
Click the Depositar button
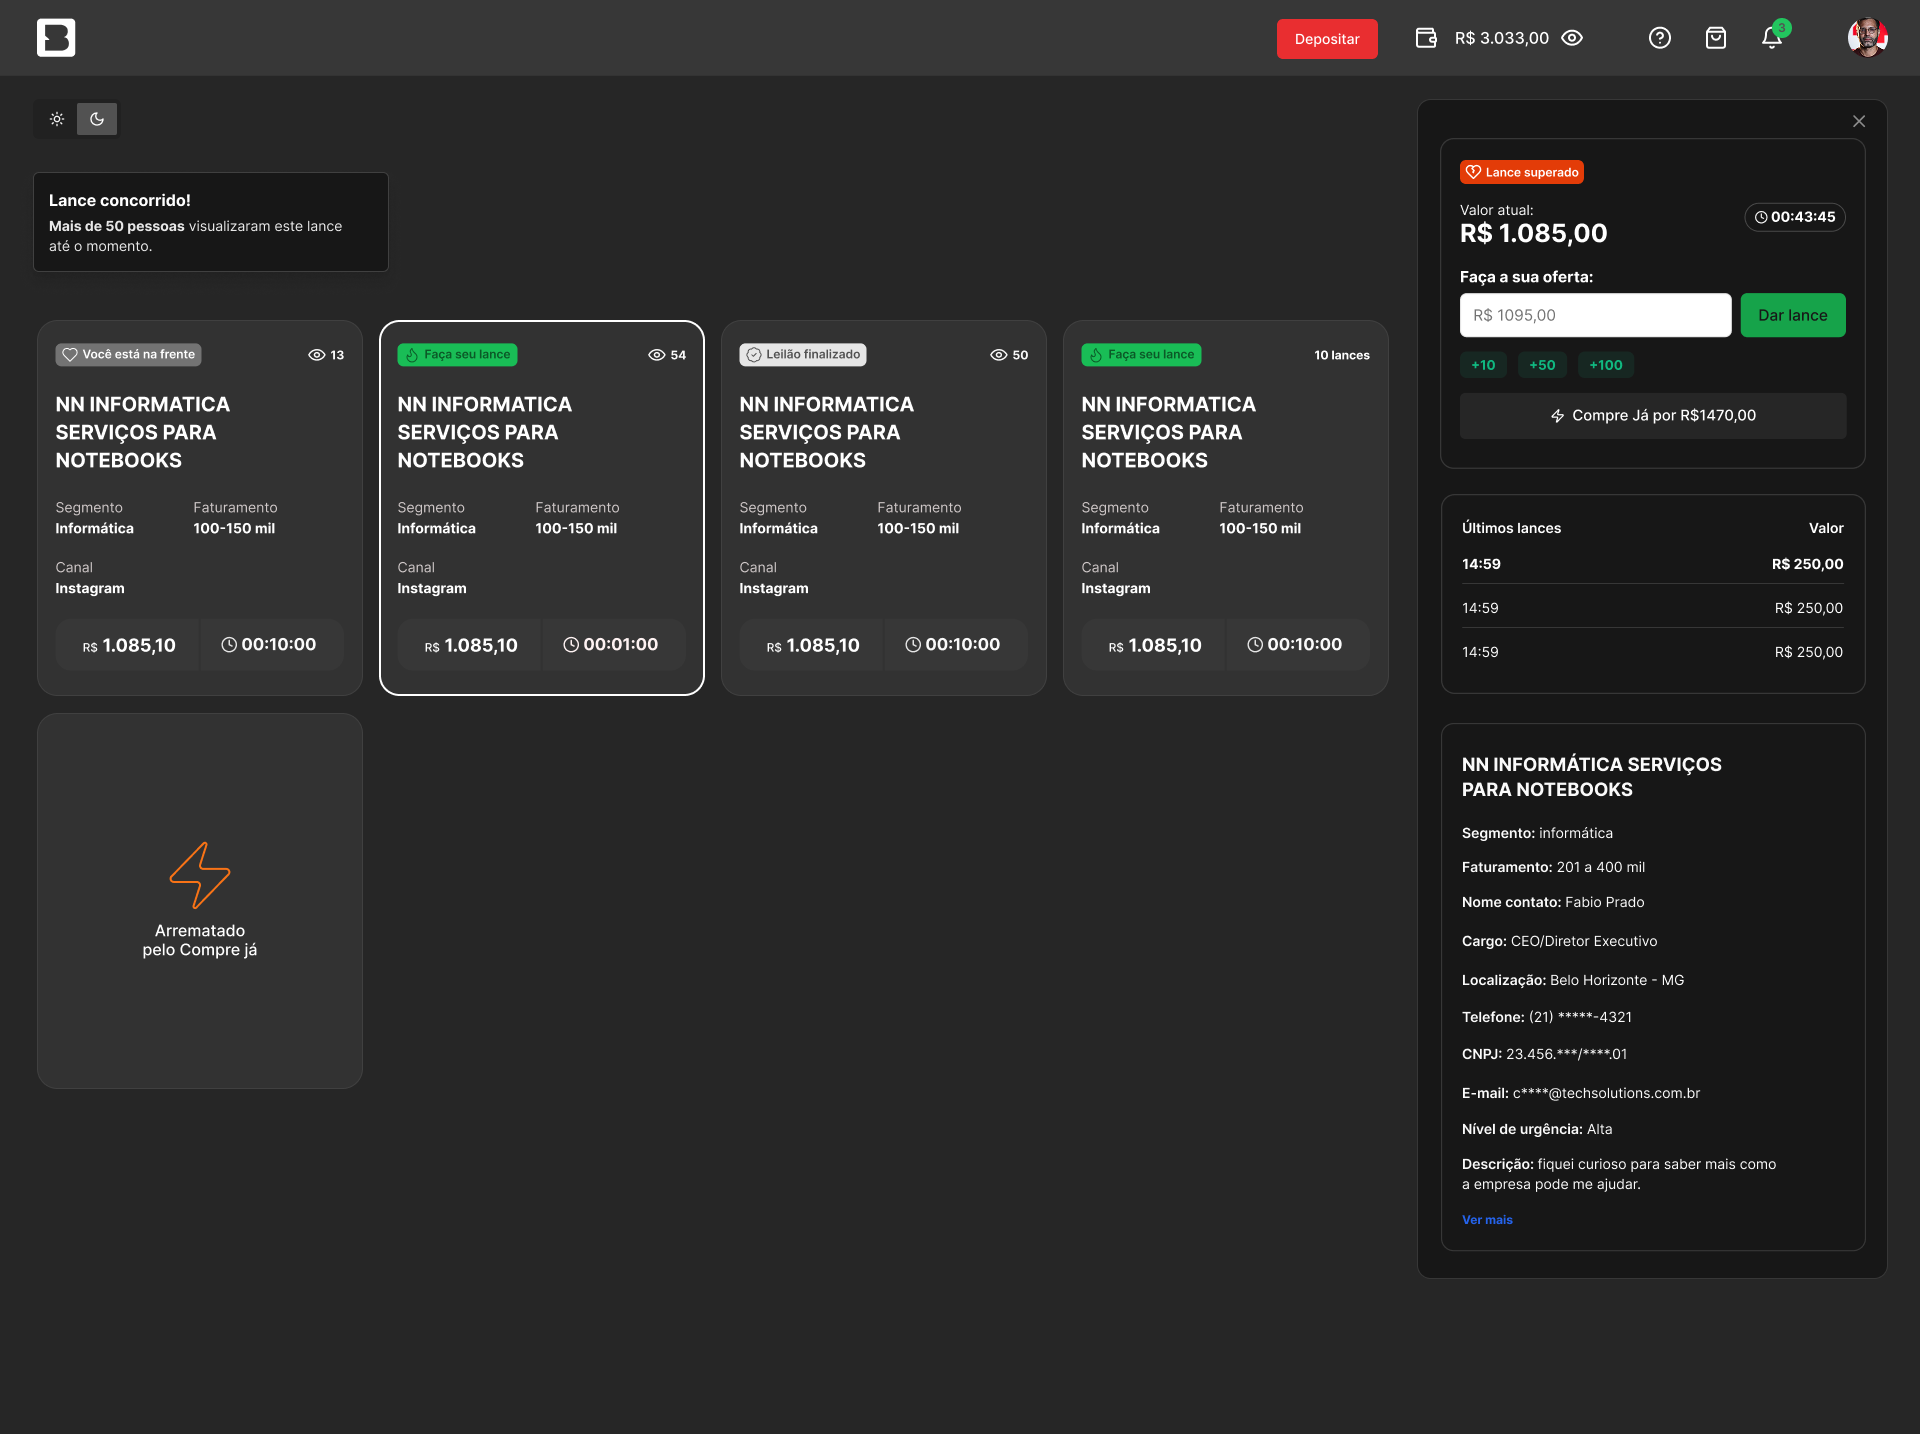click(1327, 39)
